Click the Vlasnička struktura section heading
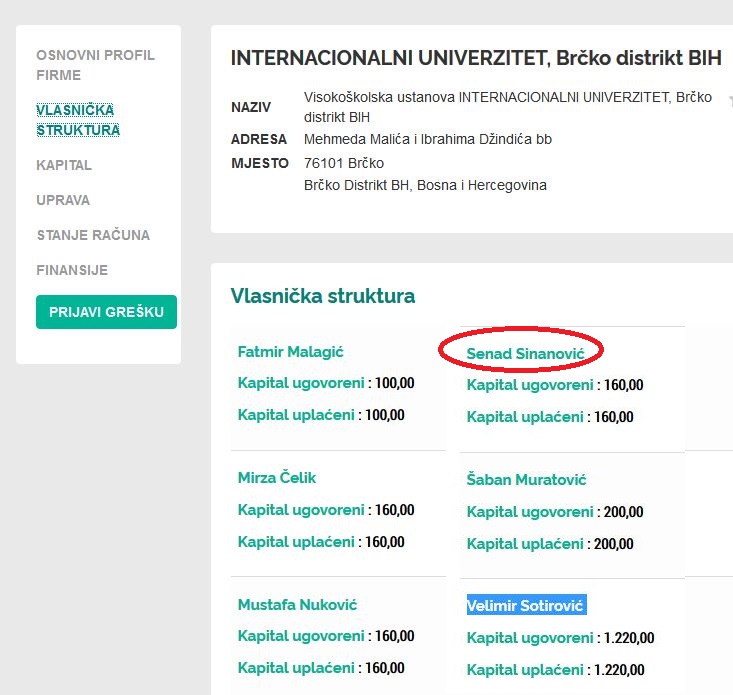This screenshot has width=733, height=695. [322, 296]
